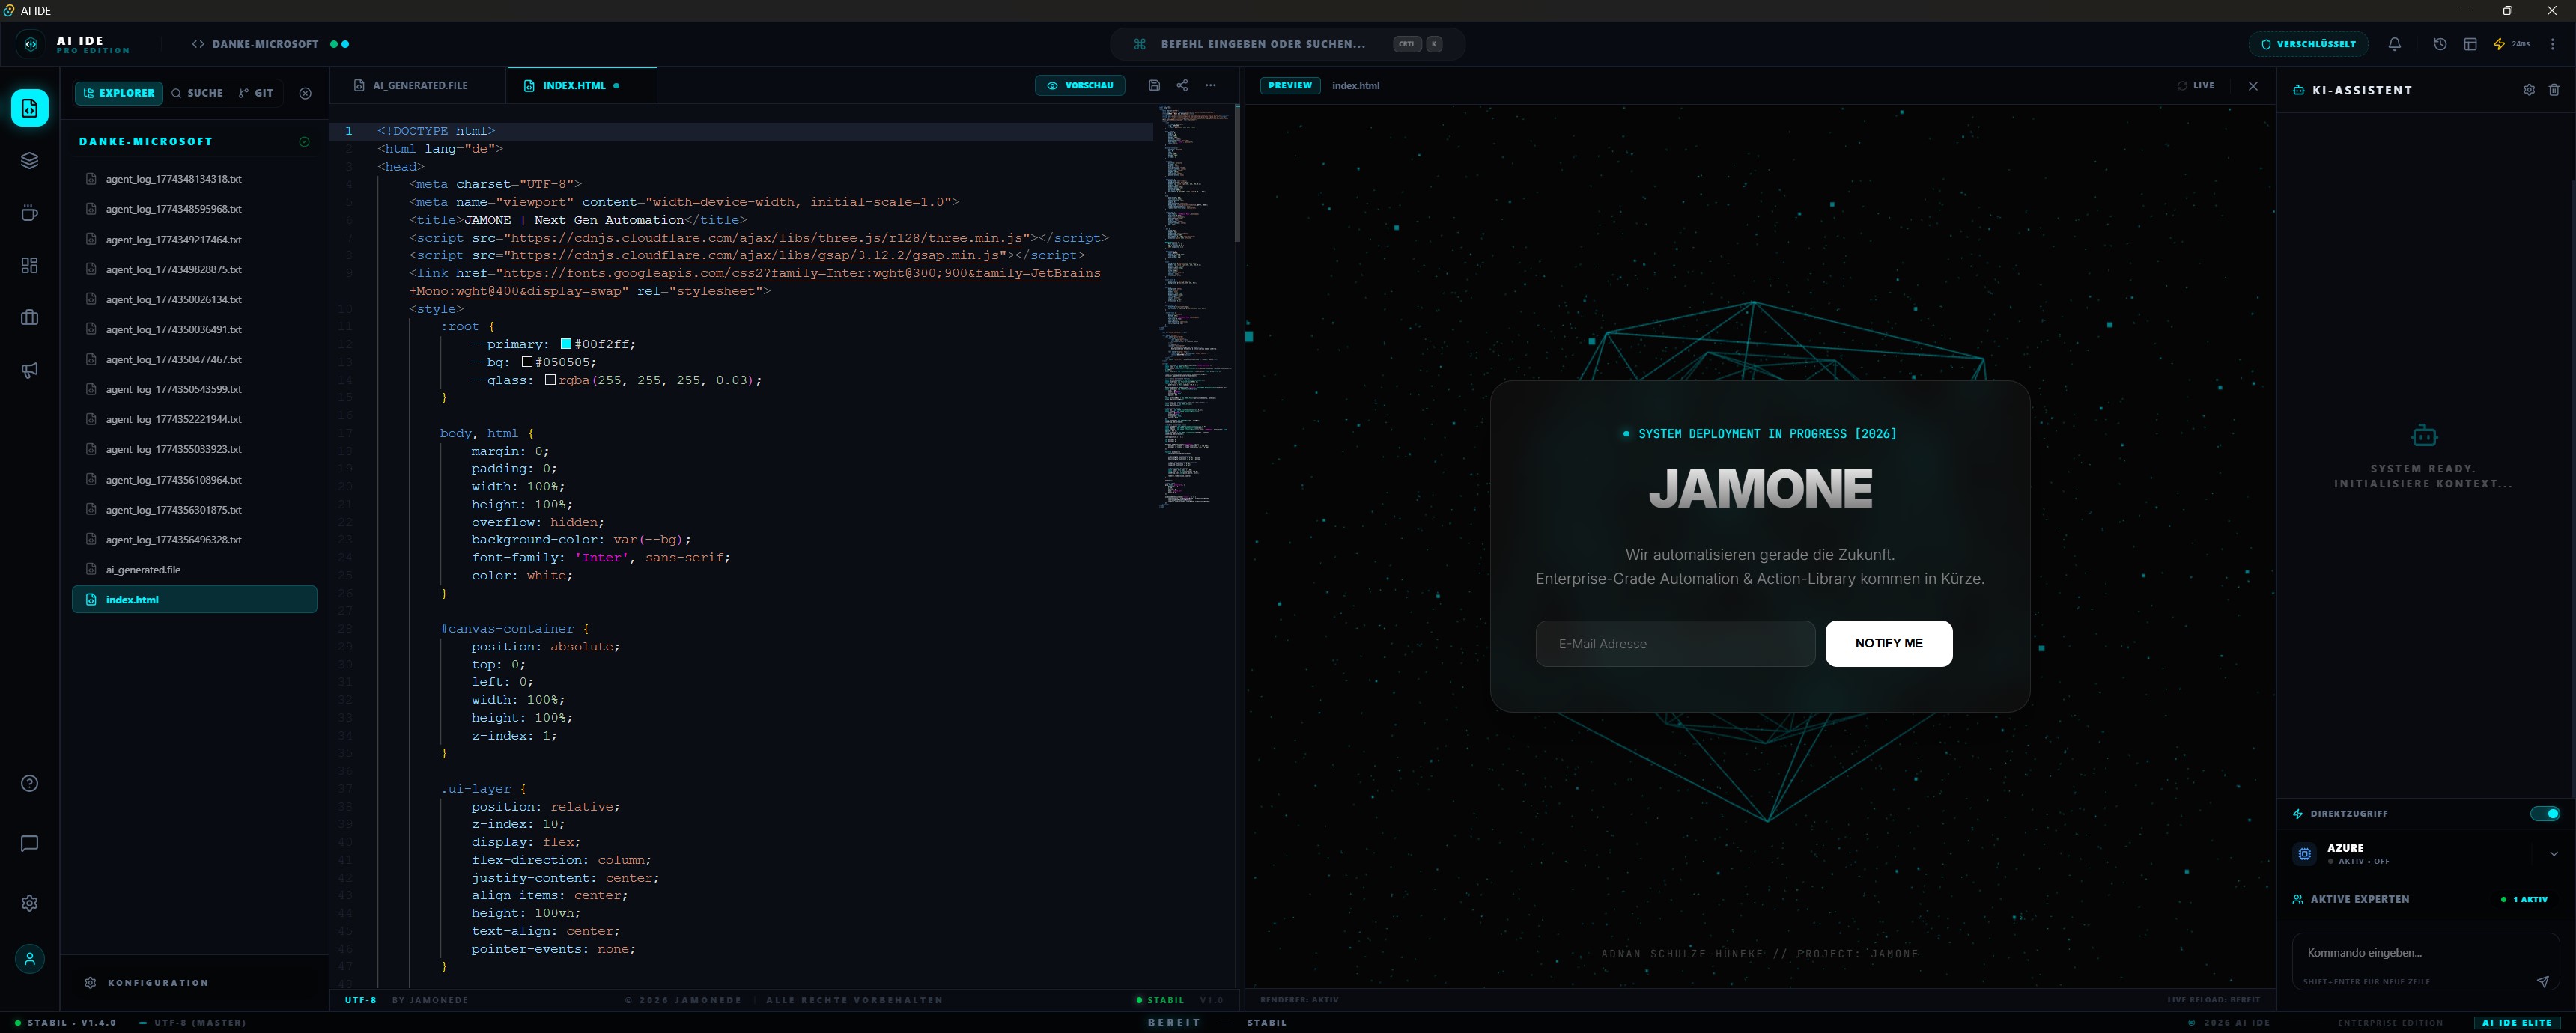Save file using the editor save icon
Screen dimensions: 2576x1033
(1154, 85)
